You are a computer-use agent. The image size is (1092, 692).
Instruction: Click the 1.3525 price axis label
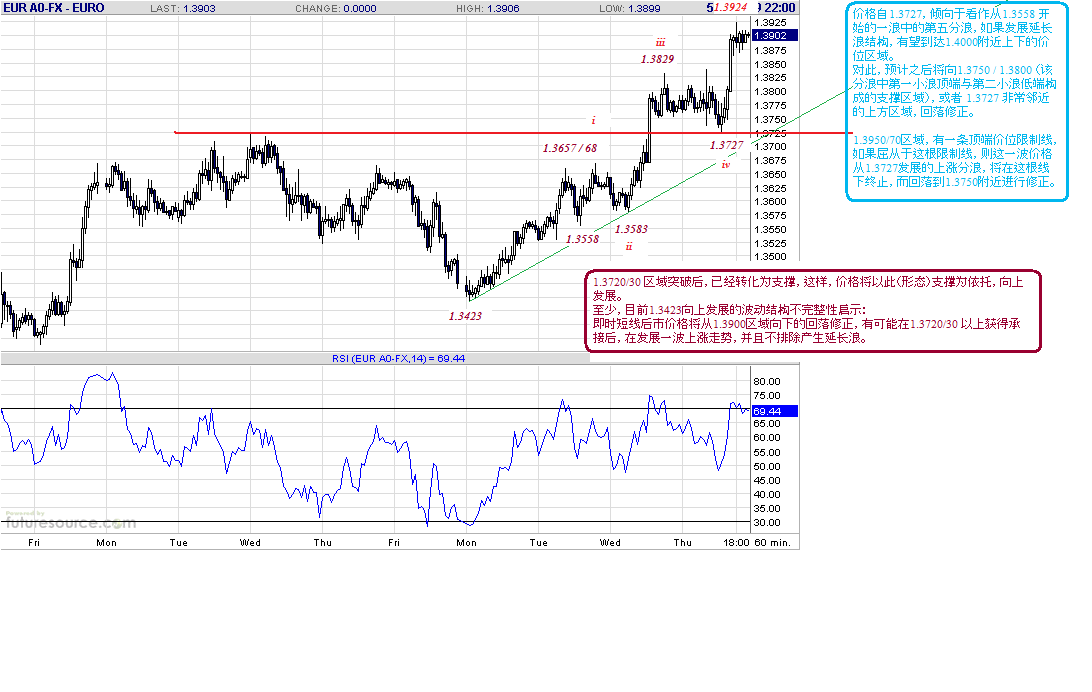point(770,243)
